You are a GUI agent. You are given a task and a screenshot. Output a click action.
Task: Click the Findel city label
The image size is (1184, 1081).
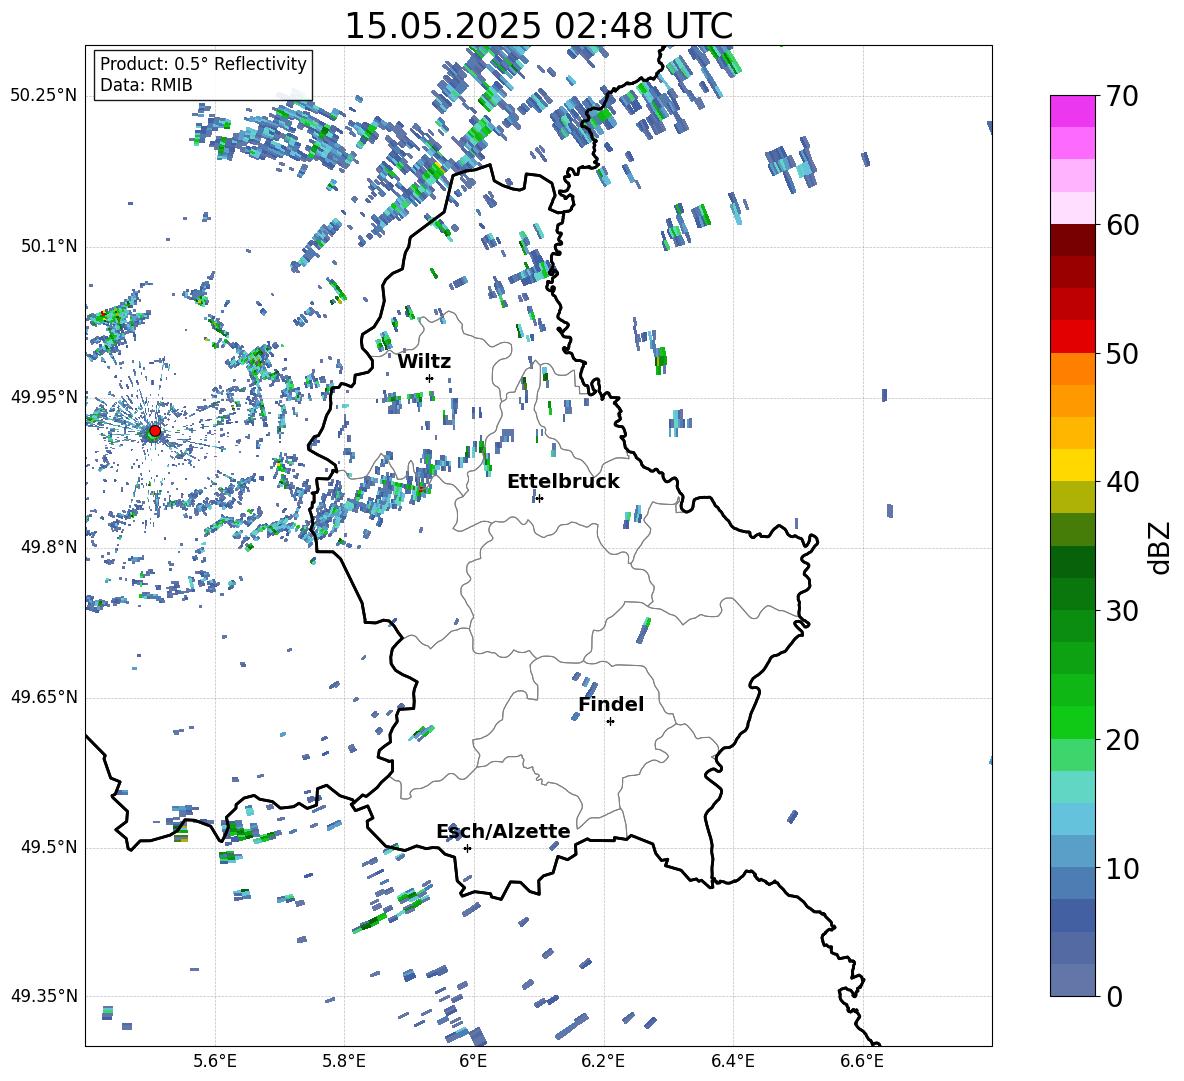(611, 704)
